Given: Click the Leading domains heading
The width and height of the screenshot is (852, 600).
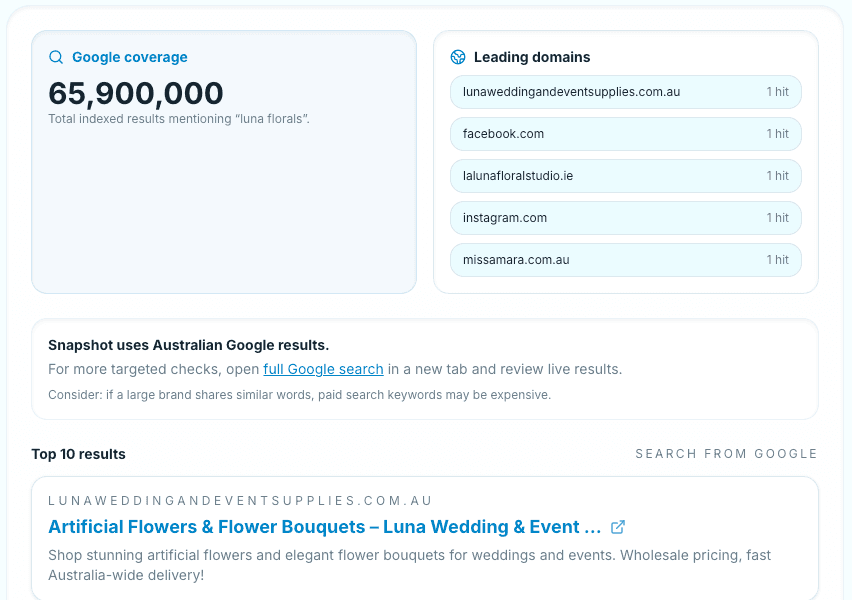Looking at the screenshot, I should pyautogui.click(x=532, y=57).
